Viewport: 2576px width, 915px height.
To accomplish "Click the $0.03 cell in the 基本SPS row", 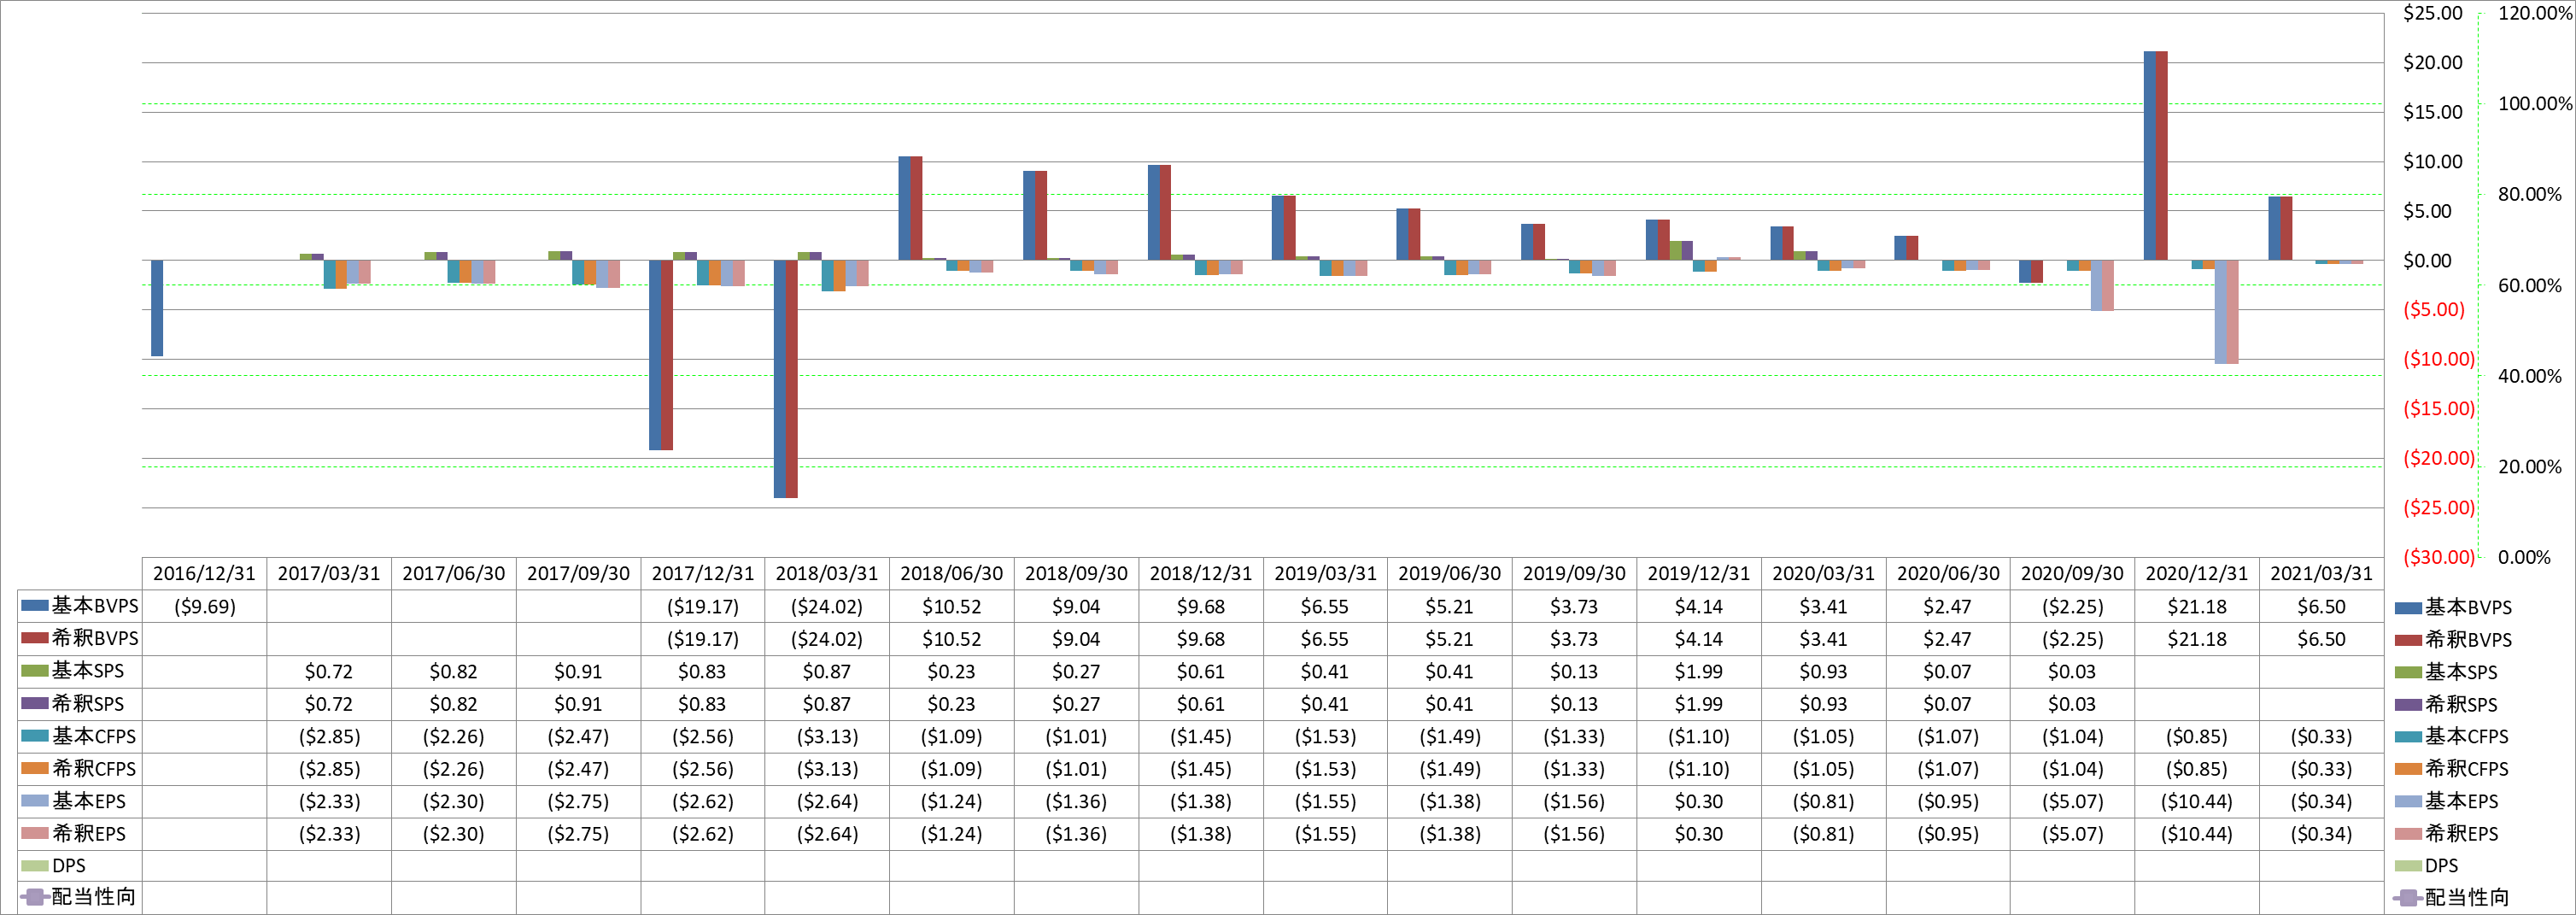I will (x=2072, y=671).
